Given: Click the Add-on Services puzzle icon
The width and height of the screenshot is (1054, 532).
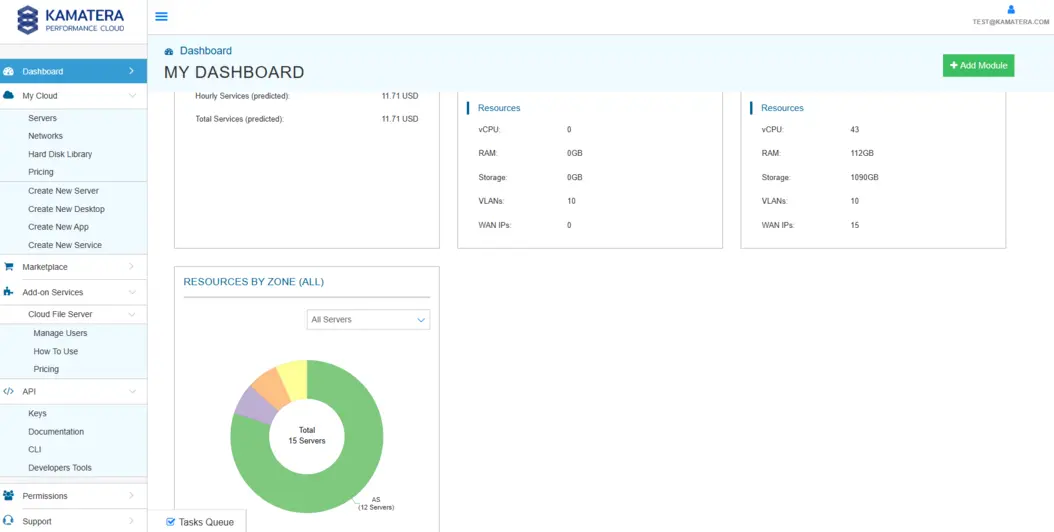Looking at the screenshot, I should click(x=9, y=292).
